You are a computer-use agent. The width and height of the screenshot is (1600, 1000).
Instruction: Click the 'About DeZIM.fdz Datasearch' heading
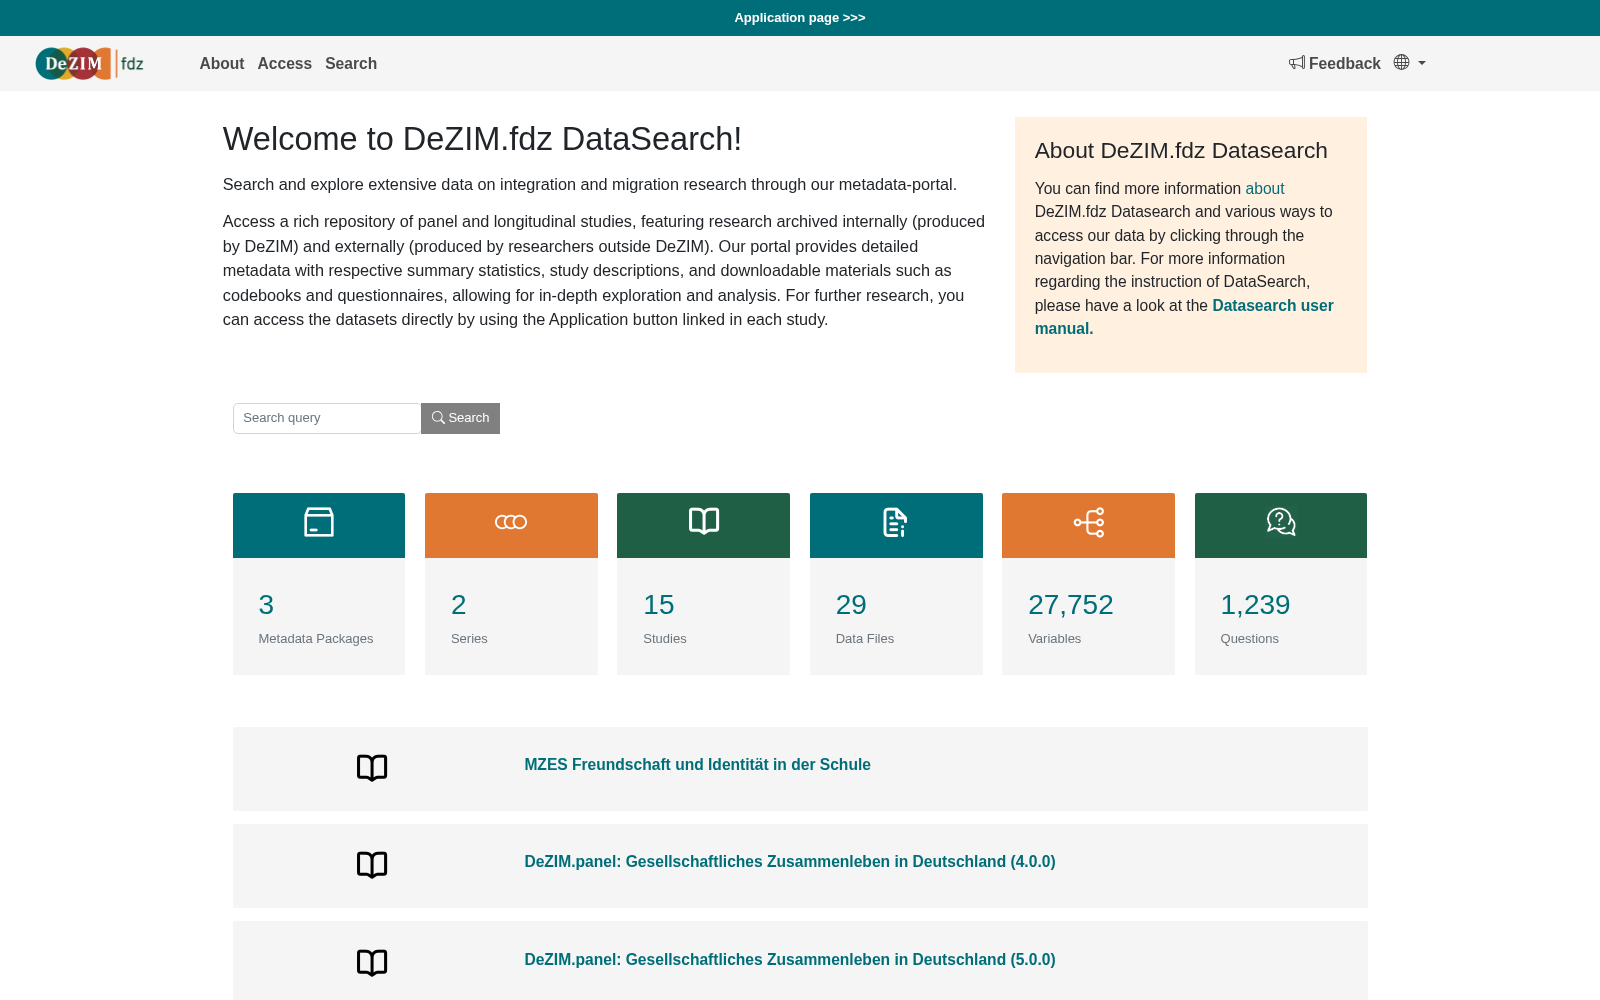coord(1181,151)
